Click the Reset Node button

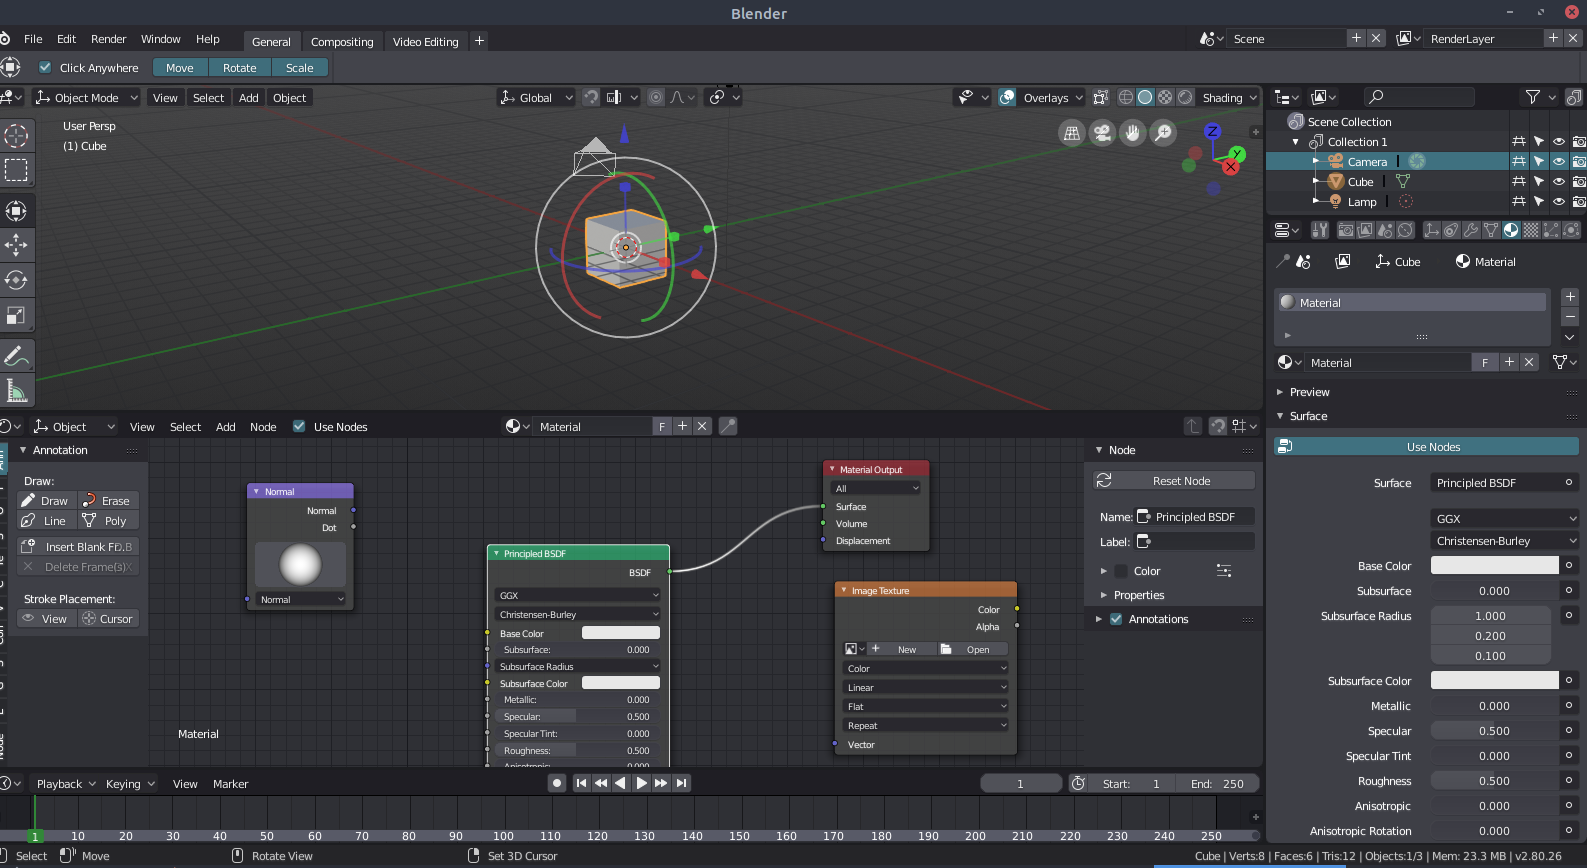click(x=1174, y=481)
